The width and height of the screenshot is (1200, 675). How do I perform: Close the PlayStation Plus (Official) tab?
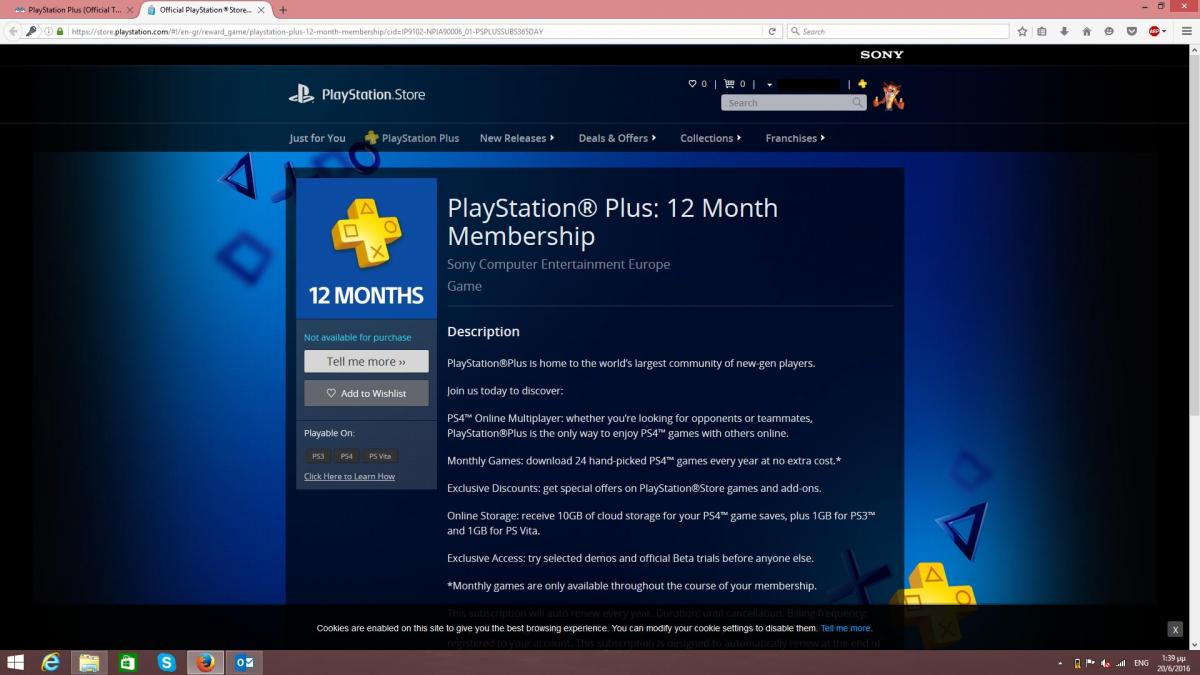128,9
